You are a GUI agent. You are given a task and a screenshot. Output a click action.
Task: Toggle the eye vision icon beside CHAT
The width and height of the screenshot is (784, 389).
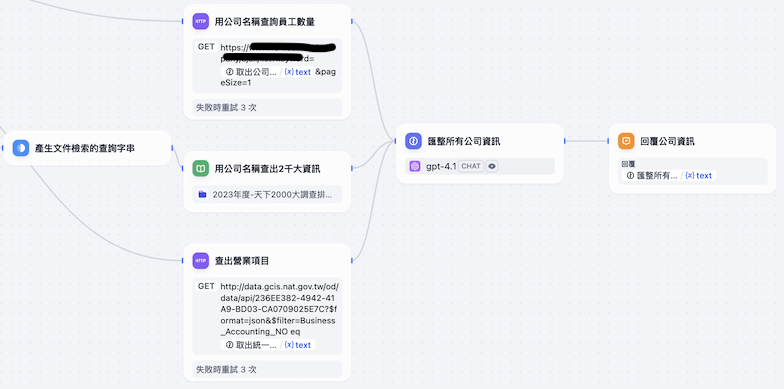tap(492, 166)
